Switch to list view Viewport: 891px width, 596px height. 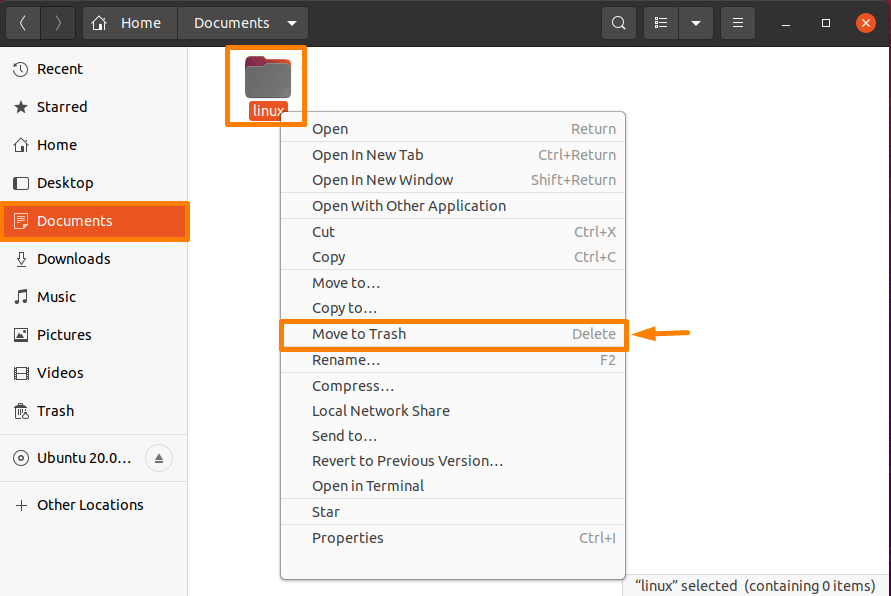pyautogui.click(x=660, y=22)
